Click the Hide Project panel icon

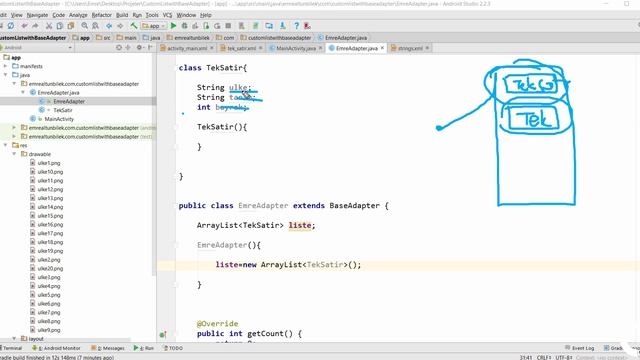click(x=150, y=48)
